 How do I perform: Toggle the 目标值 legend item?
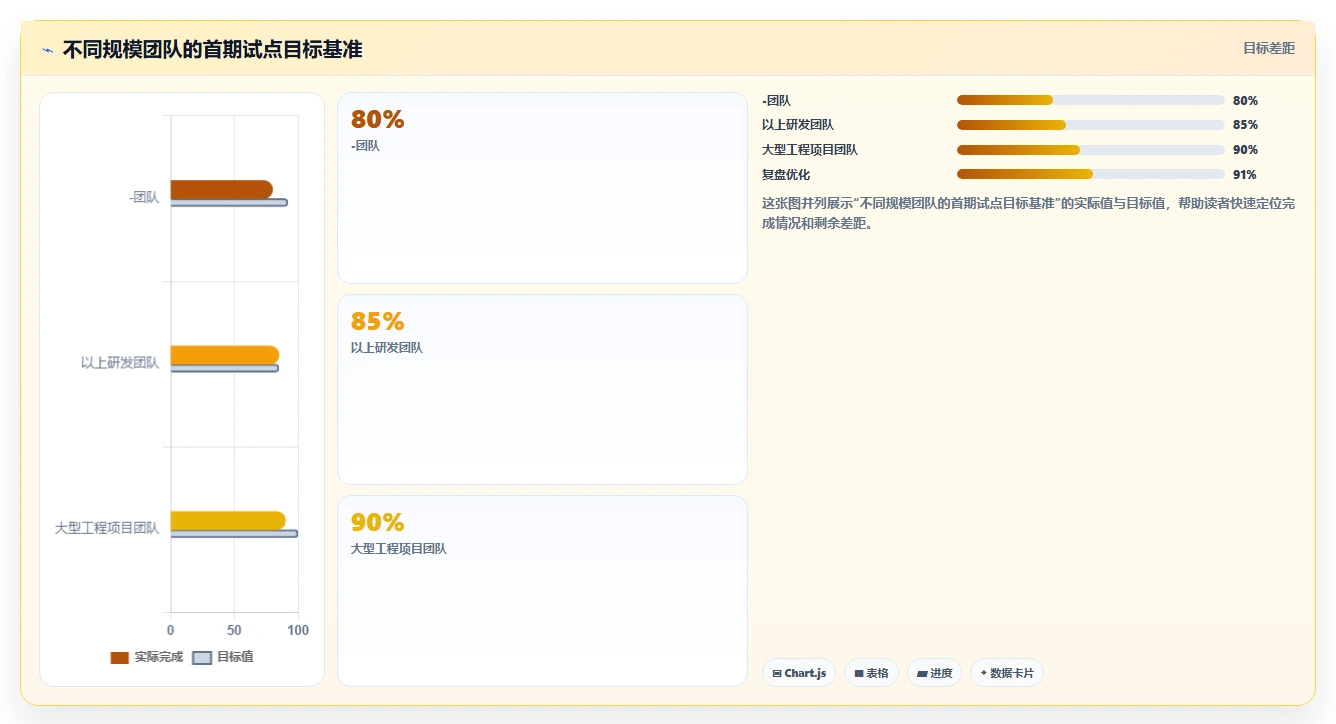(222, 657)
